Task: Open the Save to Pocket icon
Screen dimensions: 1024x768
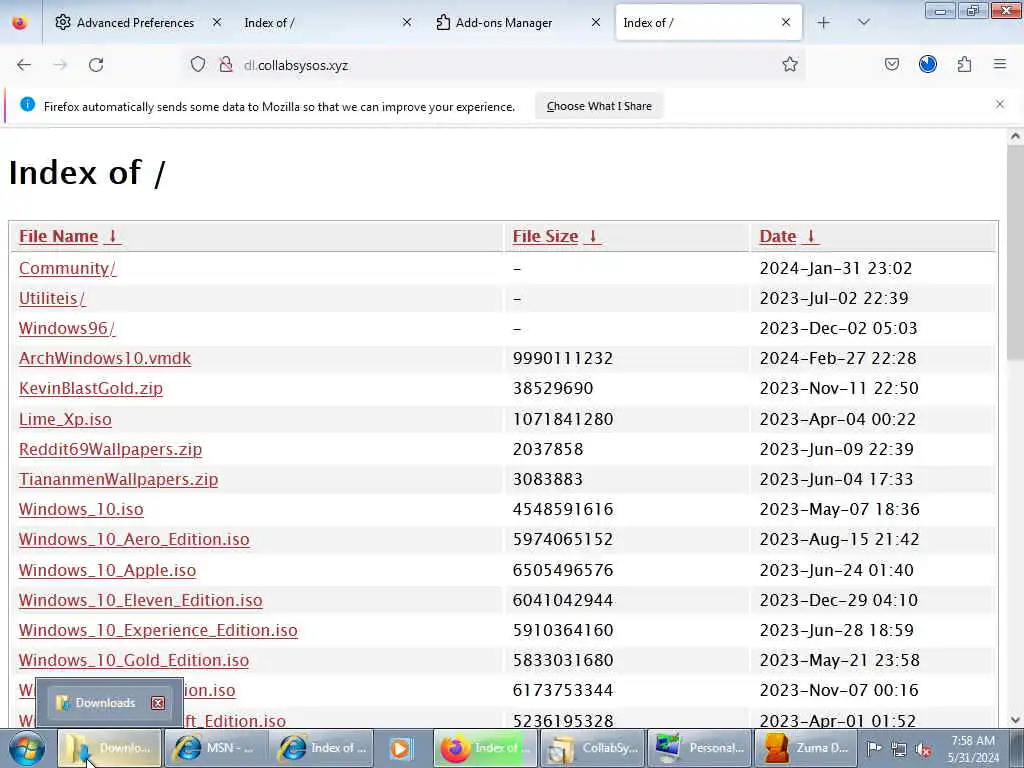Action: 891,64
